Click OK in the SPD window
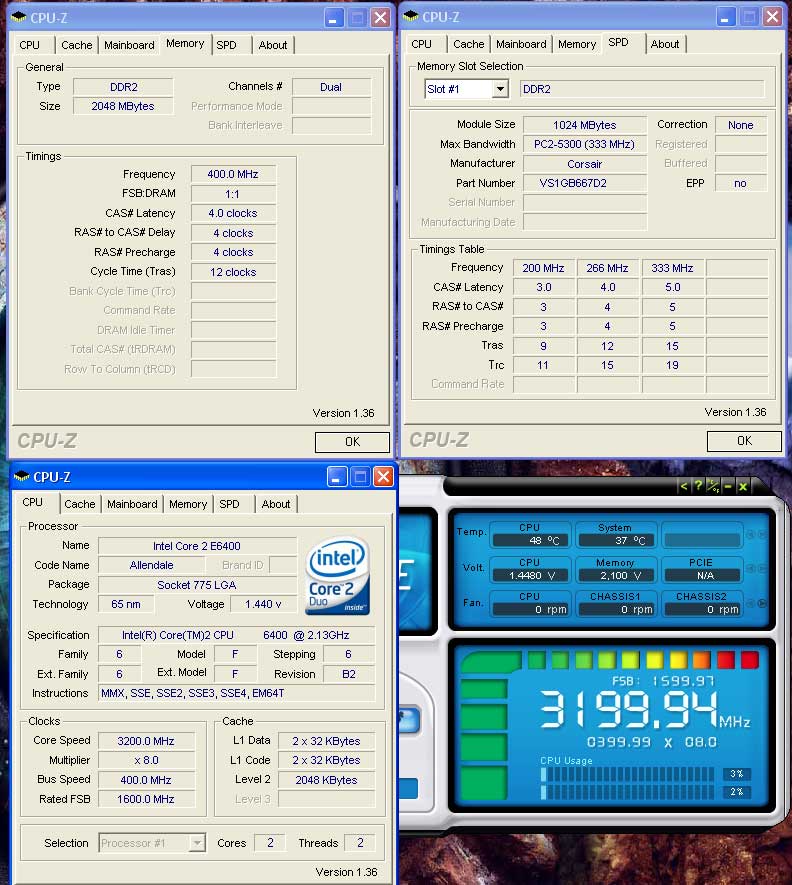Screen dimensions: 792x885 744,441
